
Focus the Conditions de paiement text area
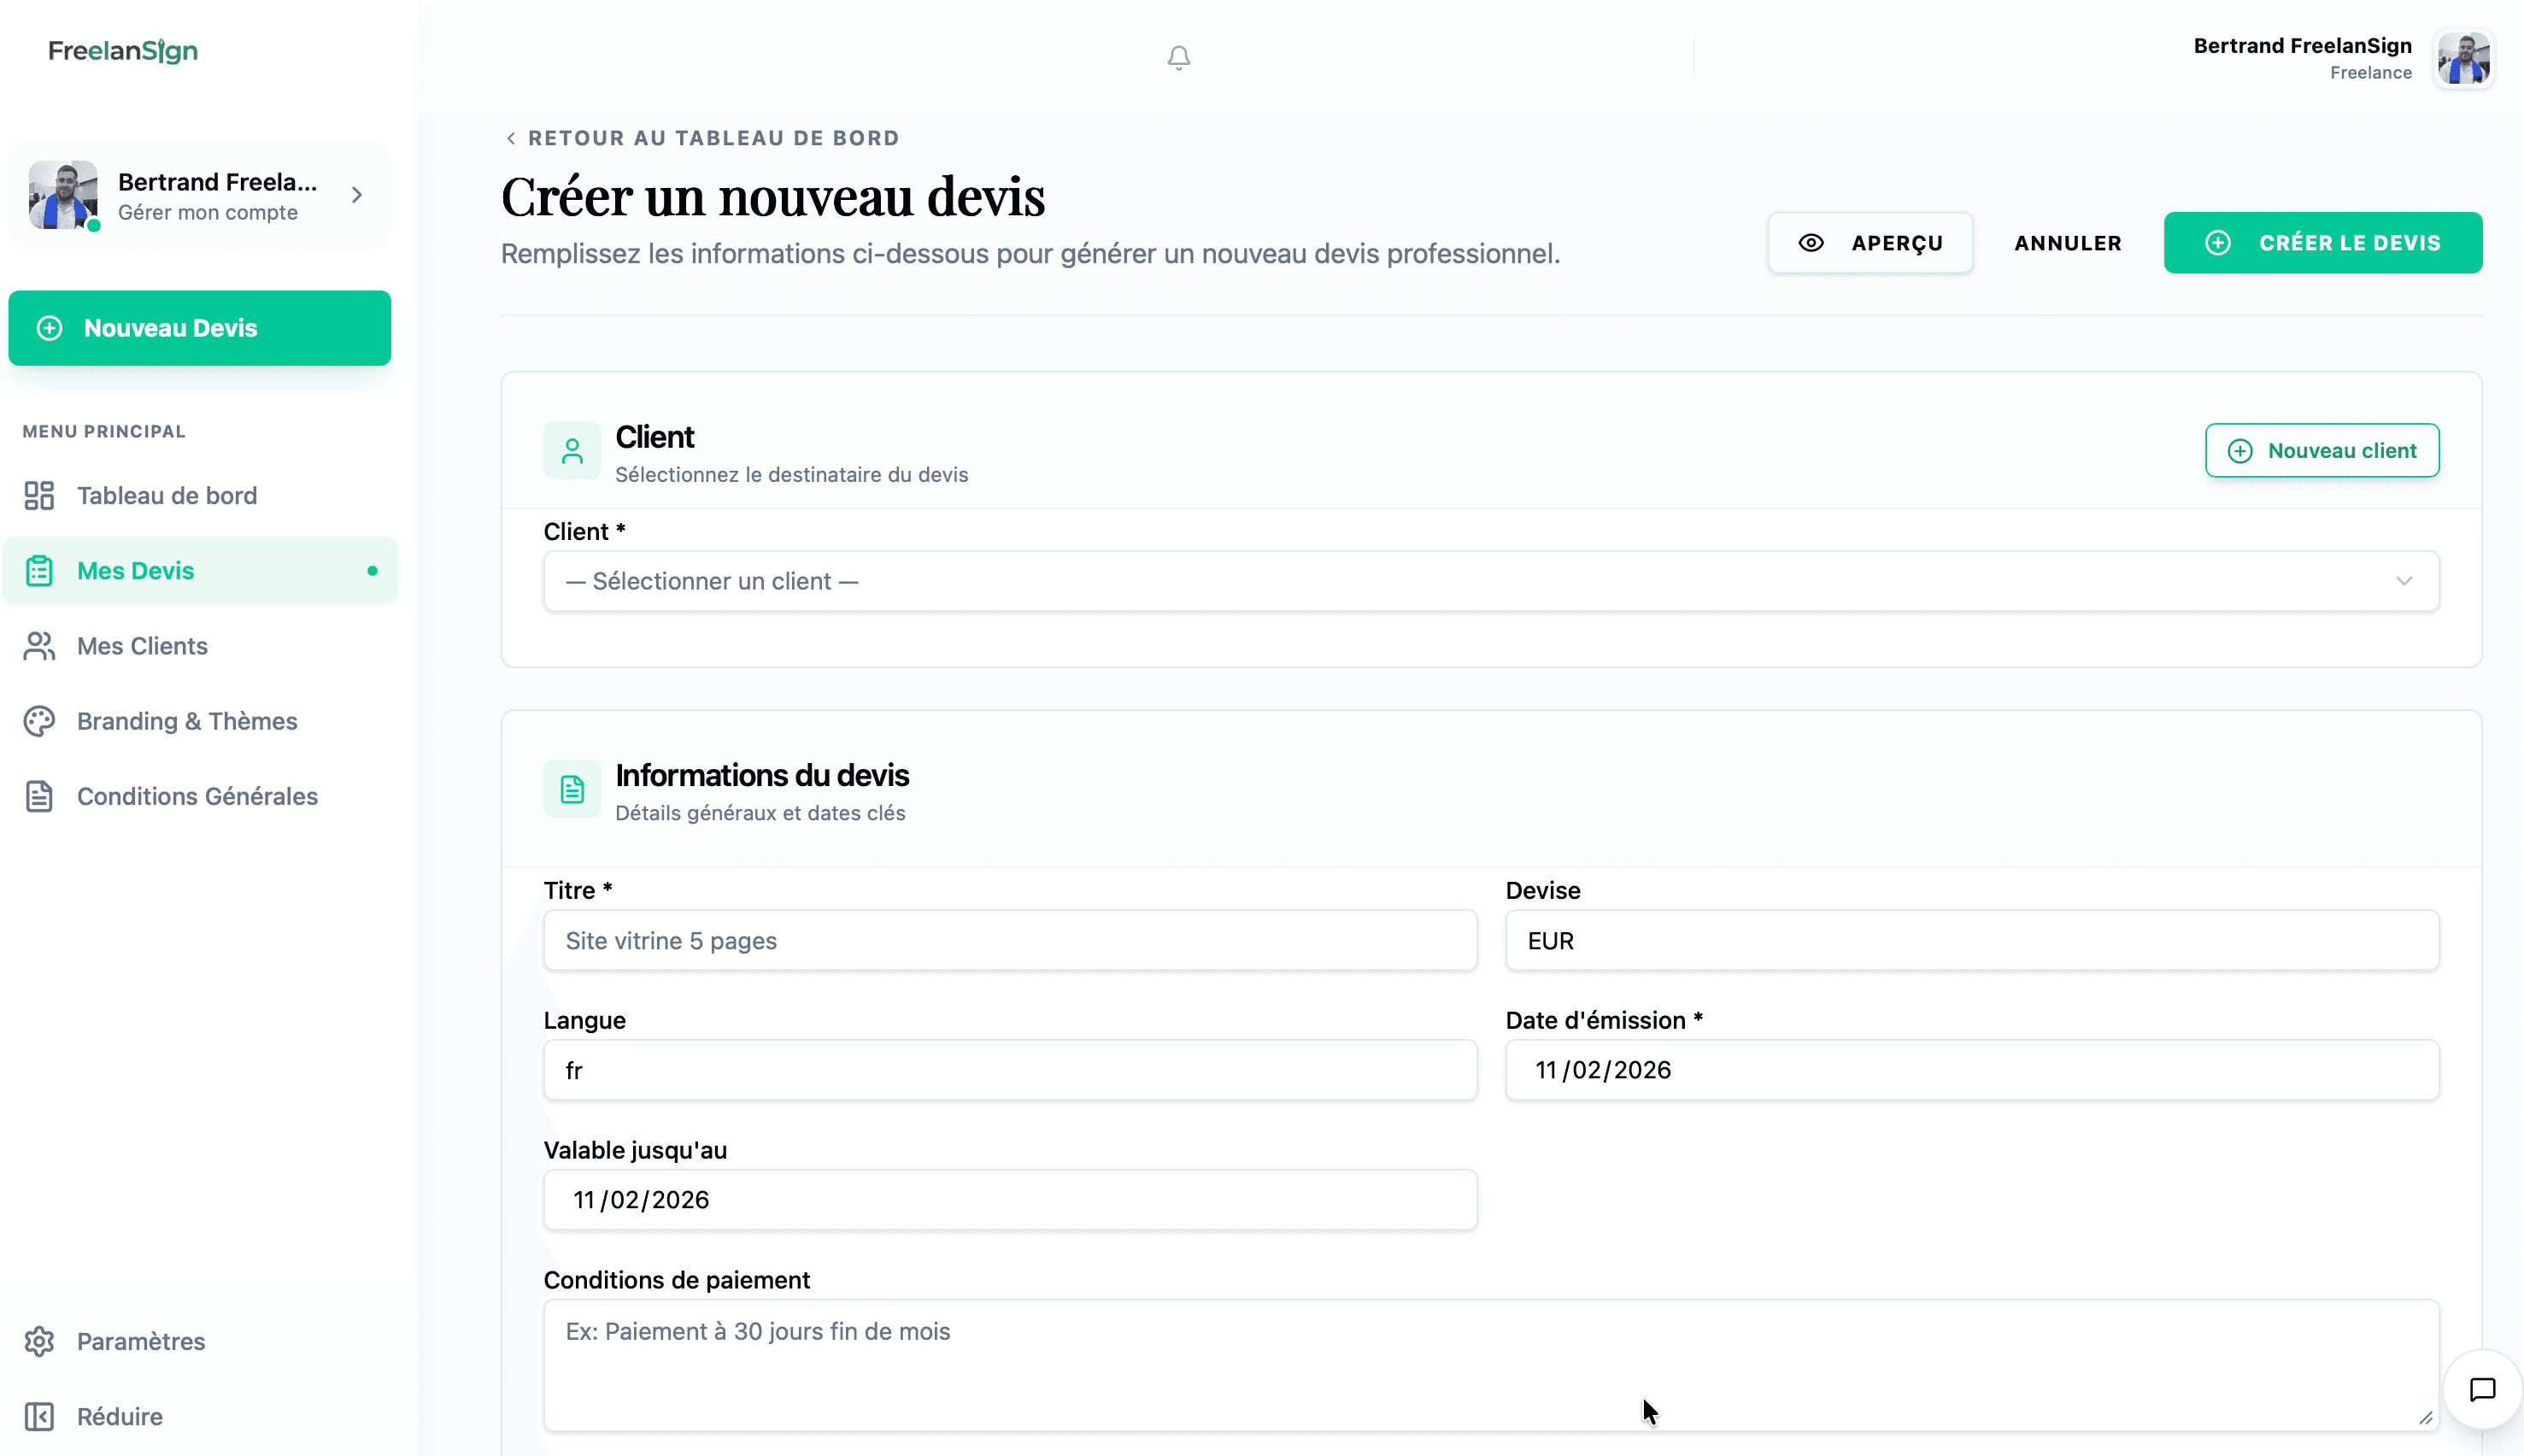(x=1490, y=1364)
